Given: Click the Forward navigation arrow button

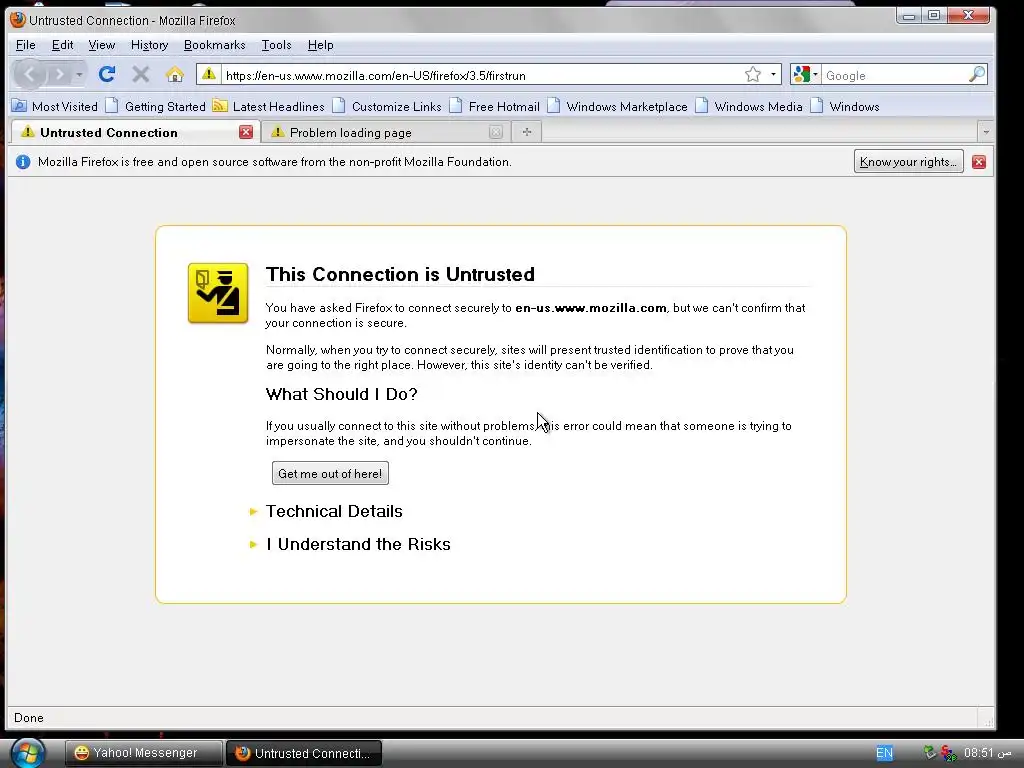Looking at the screenshot, I should [x=59, y=74].
